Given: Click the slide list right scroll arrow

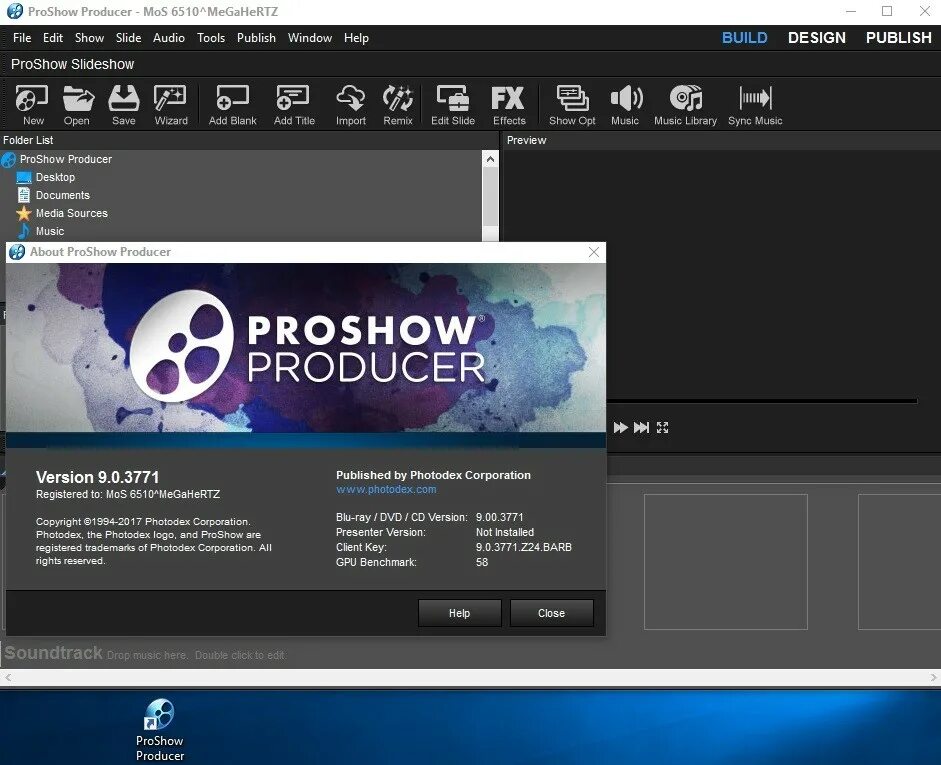Looking at the screenshot, I should point(933,677).
